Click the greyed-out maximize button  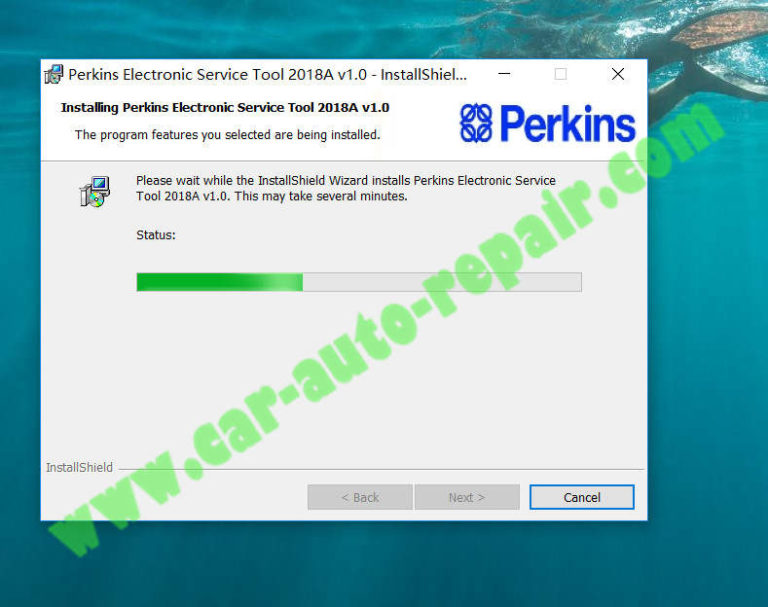[x=560, y=74]
